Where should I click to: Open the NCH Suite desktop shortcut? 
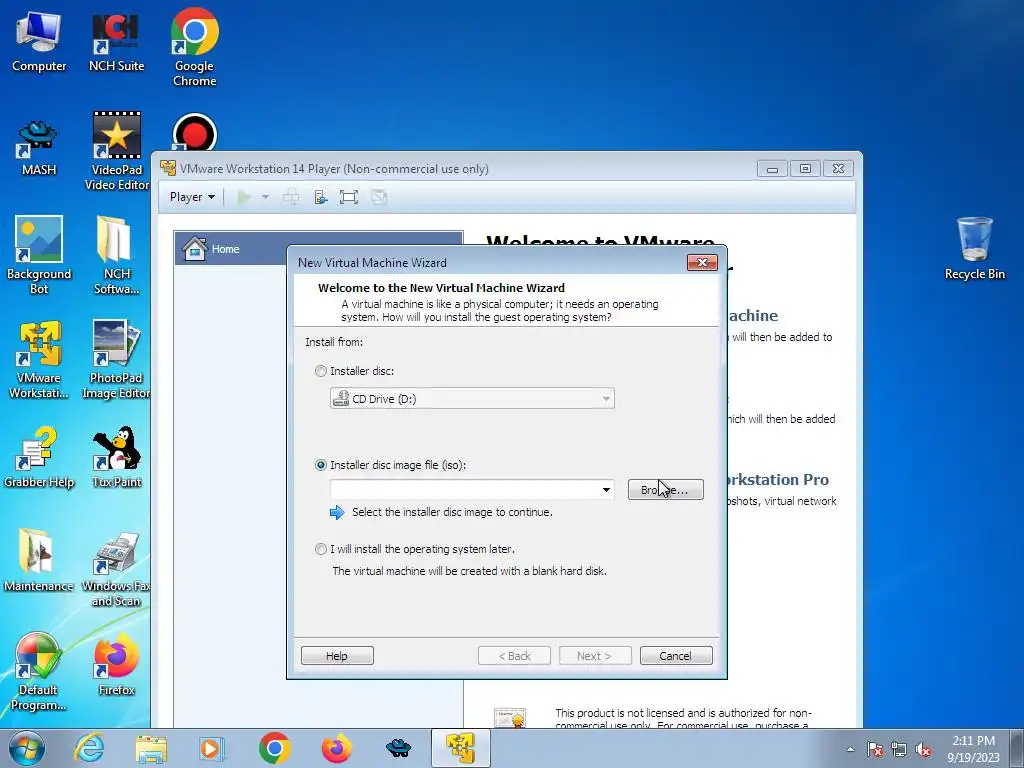click(x=116, y=40)
